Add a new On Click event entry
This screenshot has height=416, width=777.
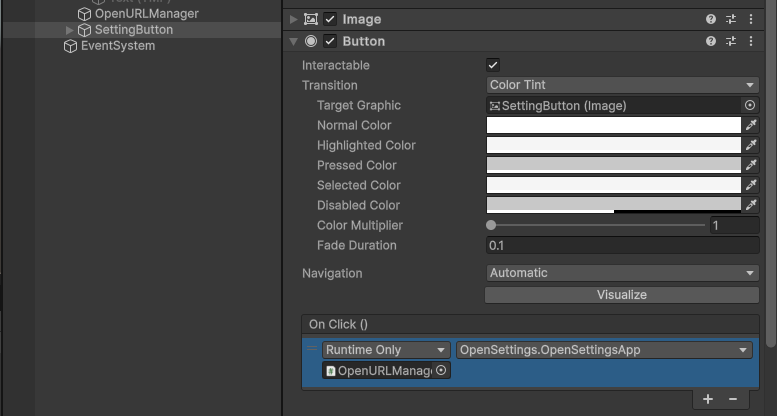click(708, 399)
